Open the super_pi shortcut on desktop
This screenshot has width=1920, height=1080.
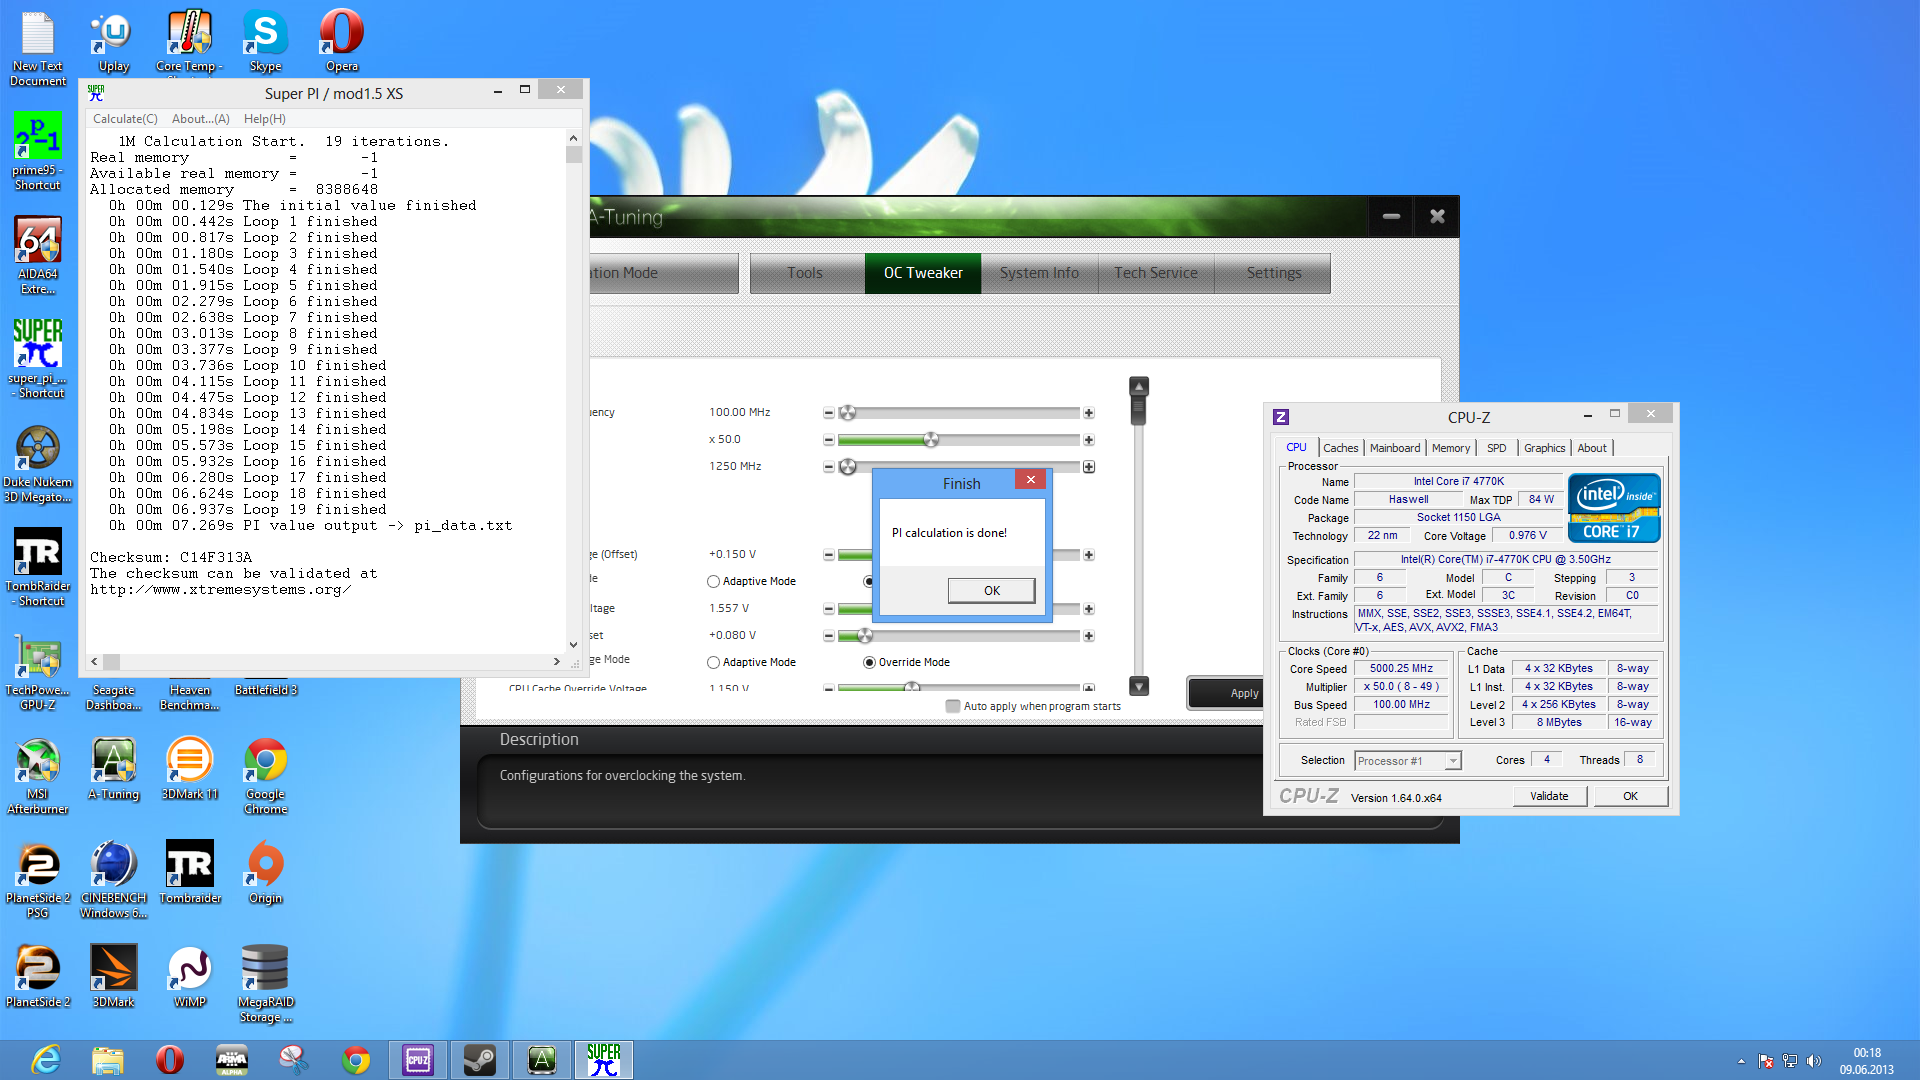tap(37, 358)
